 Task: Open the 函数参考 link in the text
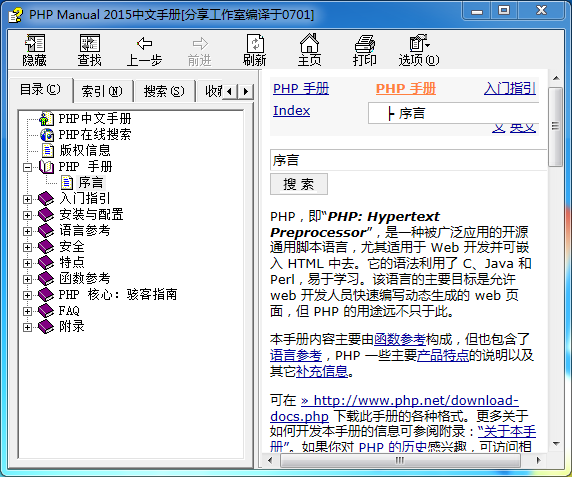(x=400, y=340)
